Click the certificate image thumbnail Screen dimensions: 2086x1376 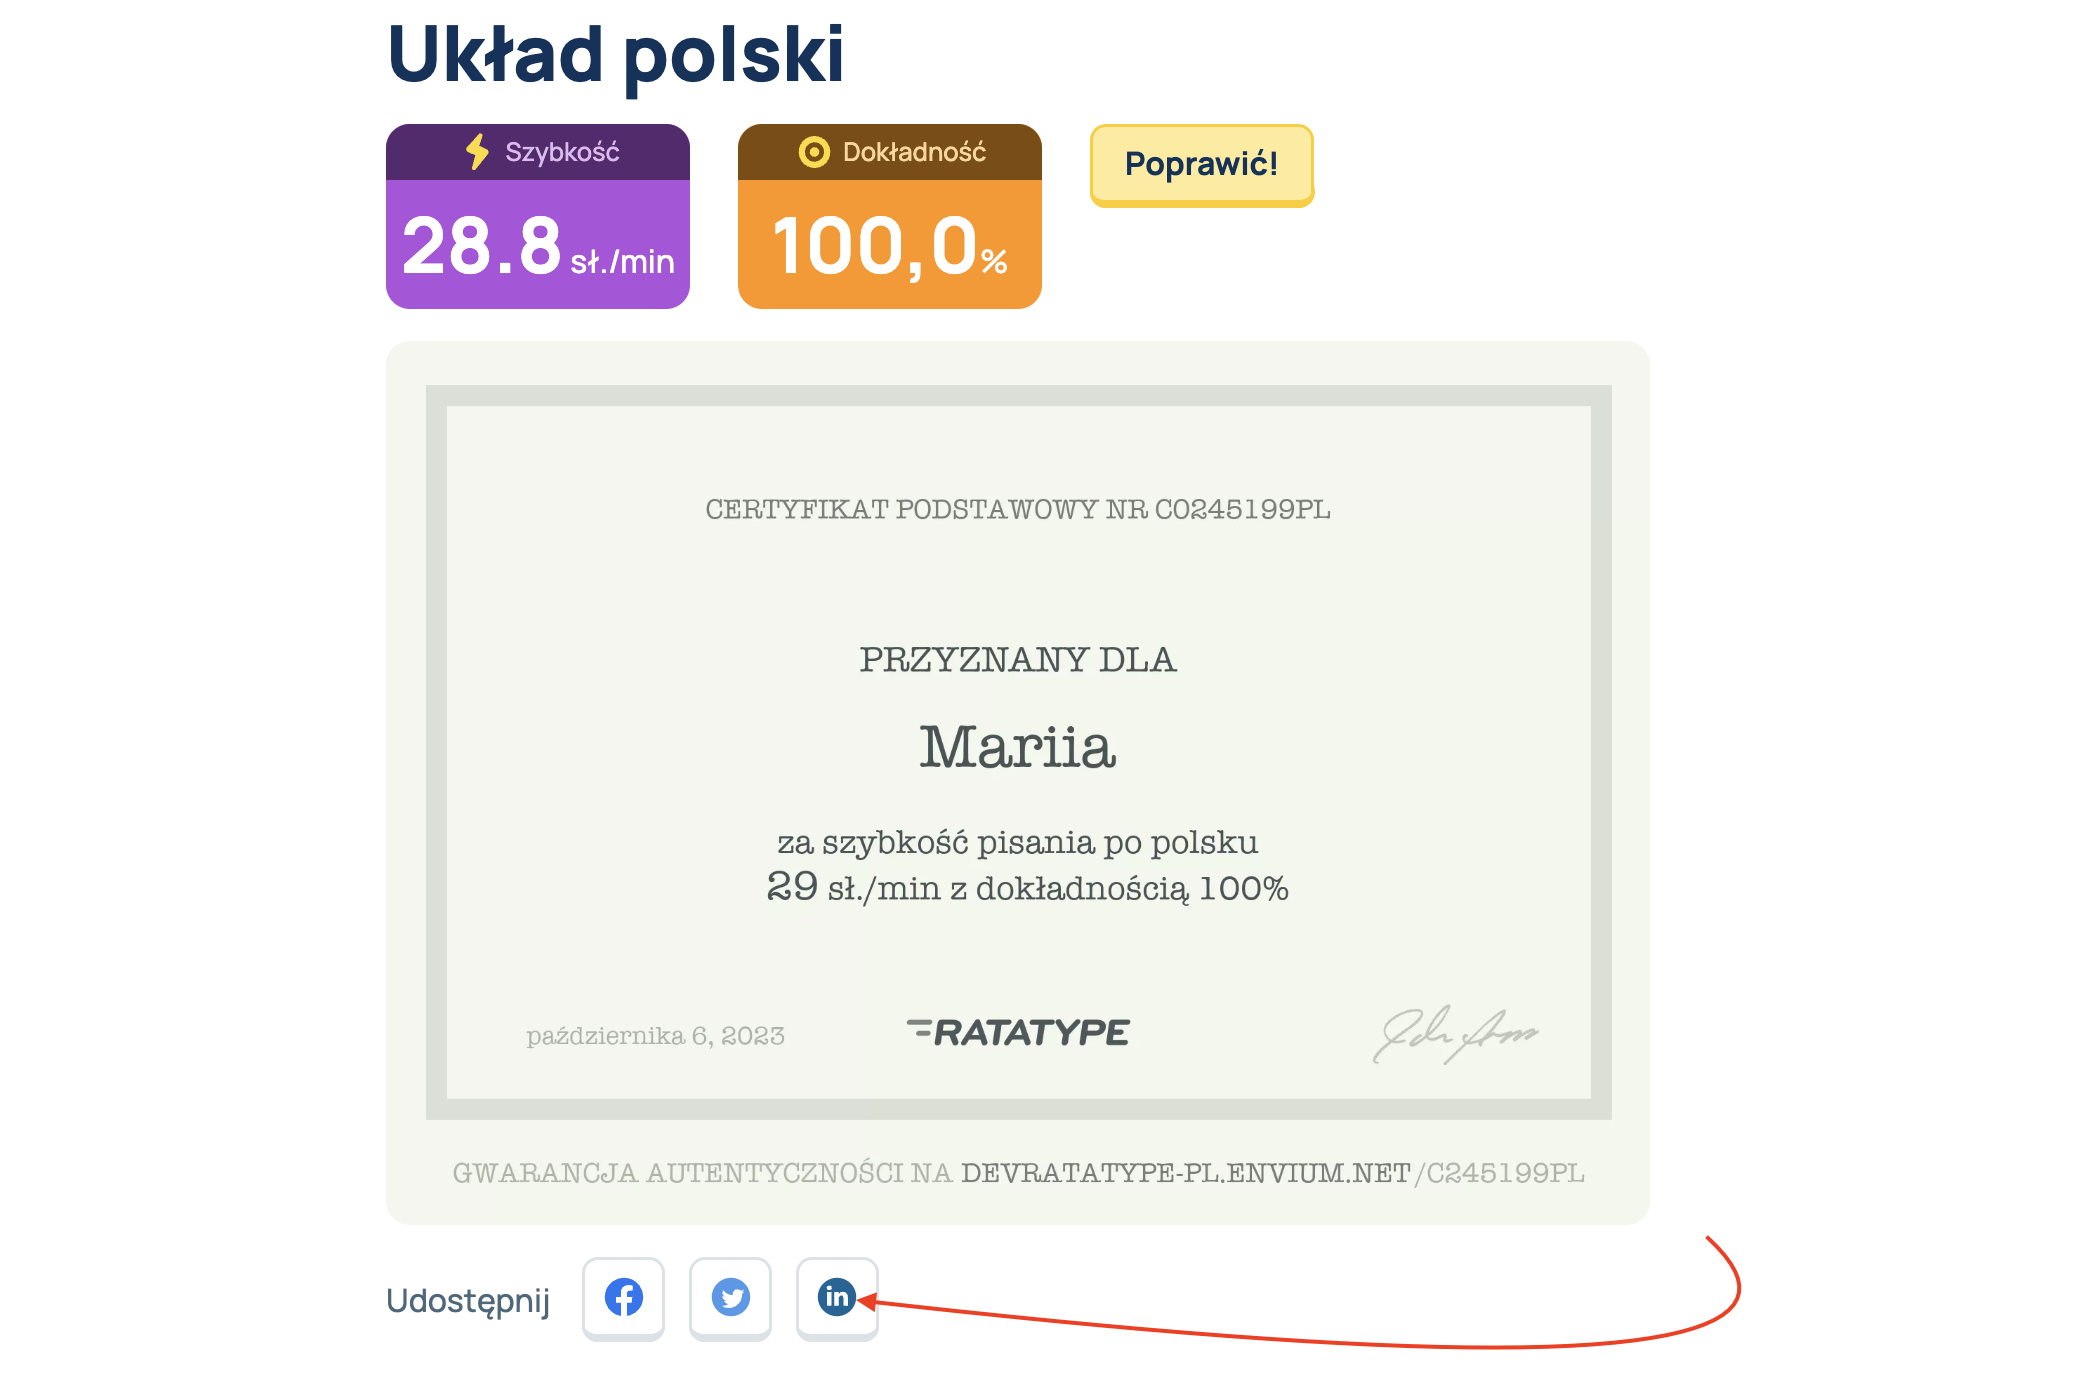click(1018, 752)
